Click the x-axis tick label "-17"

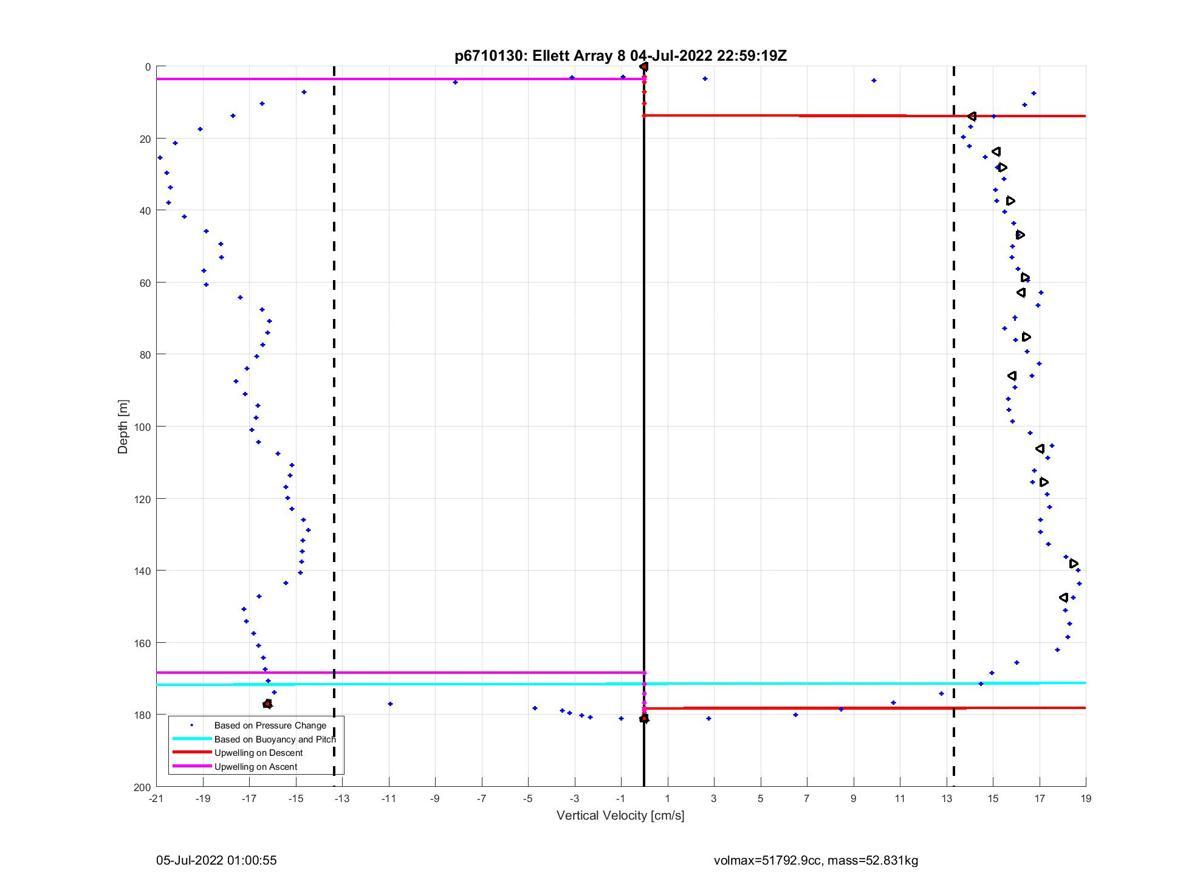[x=249, y=799]
